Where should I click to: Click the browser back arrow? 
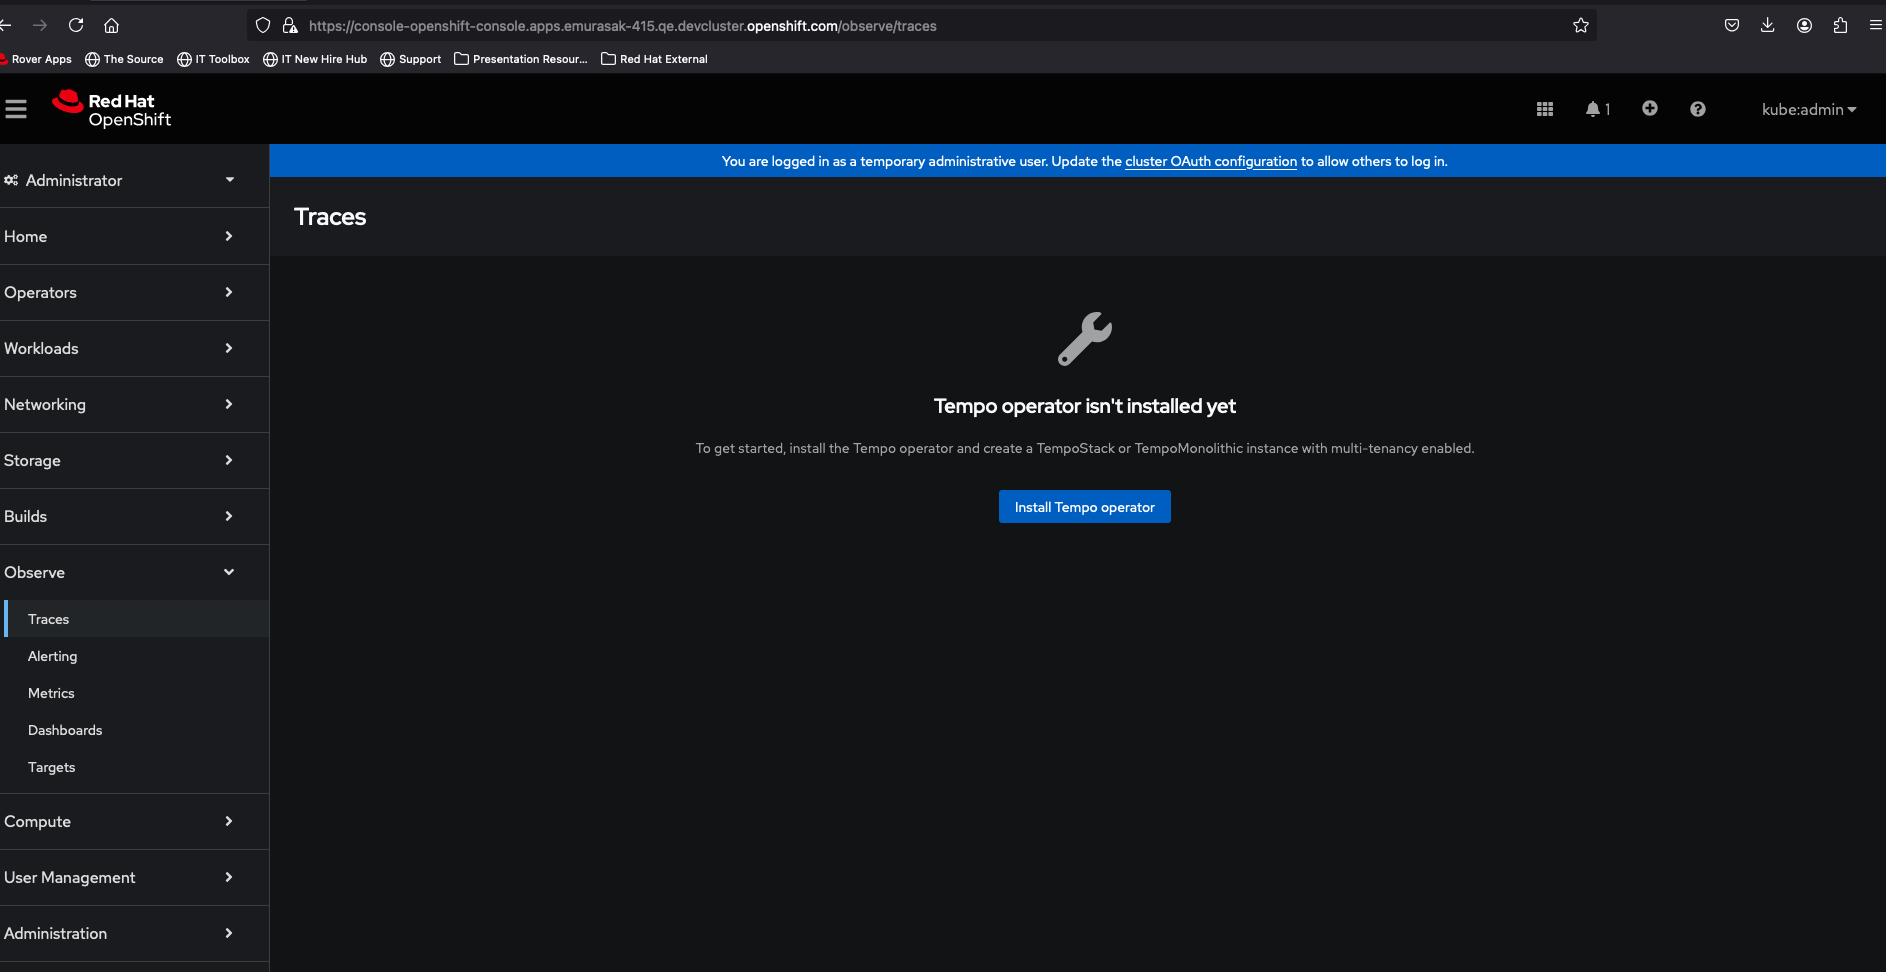[x=5, y=25]
